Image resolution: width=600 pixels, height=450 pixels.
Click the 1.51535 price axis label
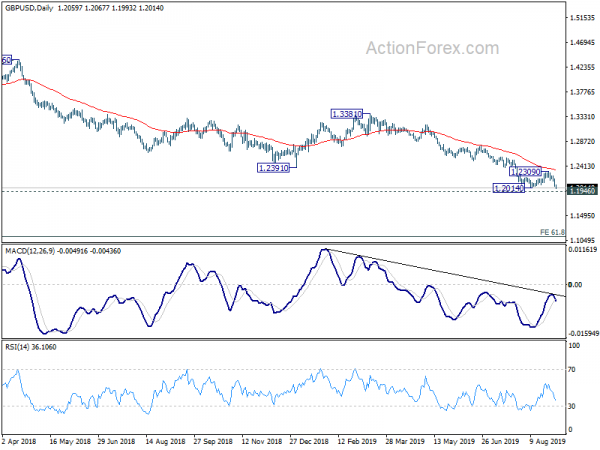point(582,18)
